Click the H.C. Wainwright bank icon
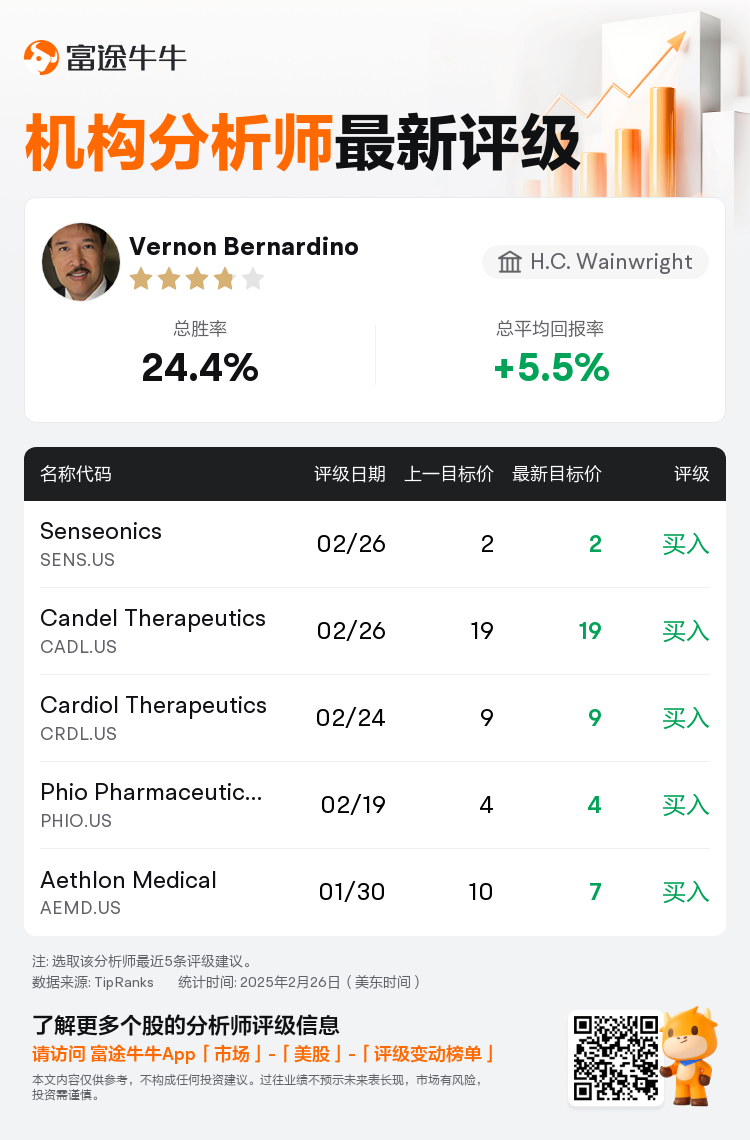This screenshot has width=750, height=1140. (x=509, y=262)
